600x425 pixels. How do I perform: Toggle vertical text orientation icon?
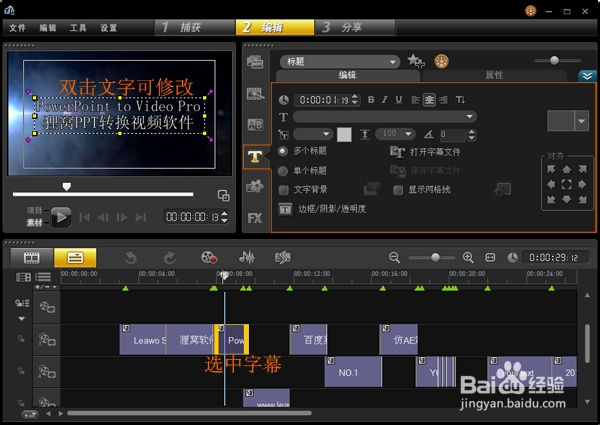(460, 100)
